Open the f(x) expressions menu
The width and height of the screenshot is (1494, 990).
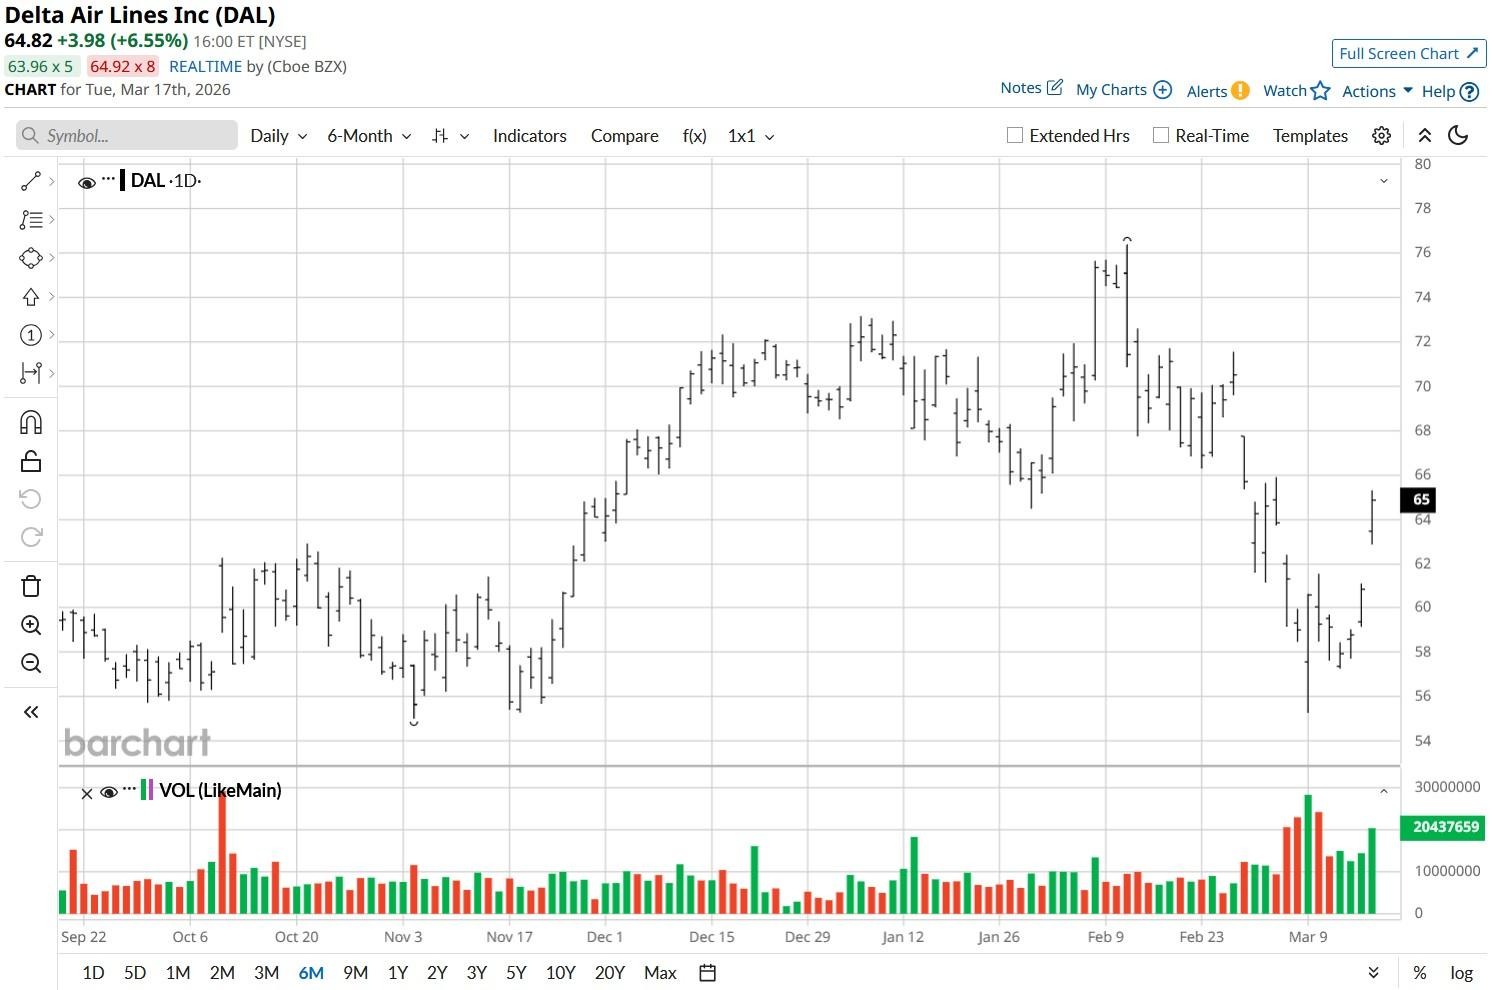tap(695, 136)
